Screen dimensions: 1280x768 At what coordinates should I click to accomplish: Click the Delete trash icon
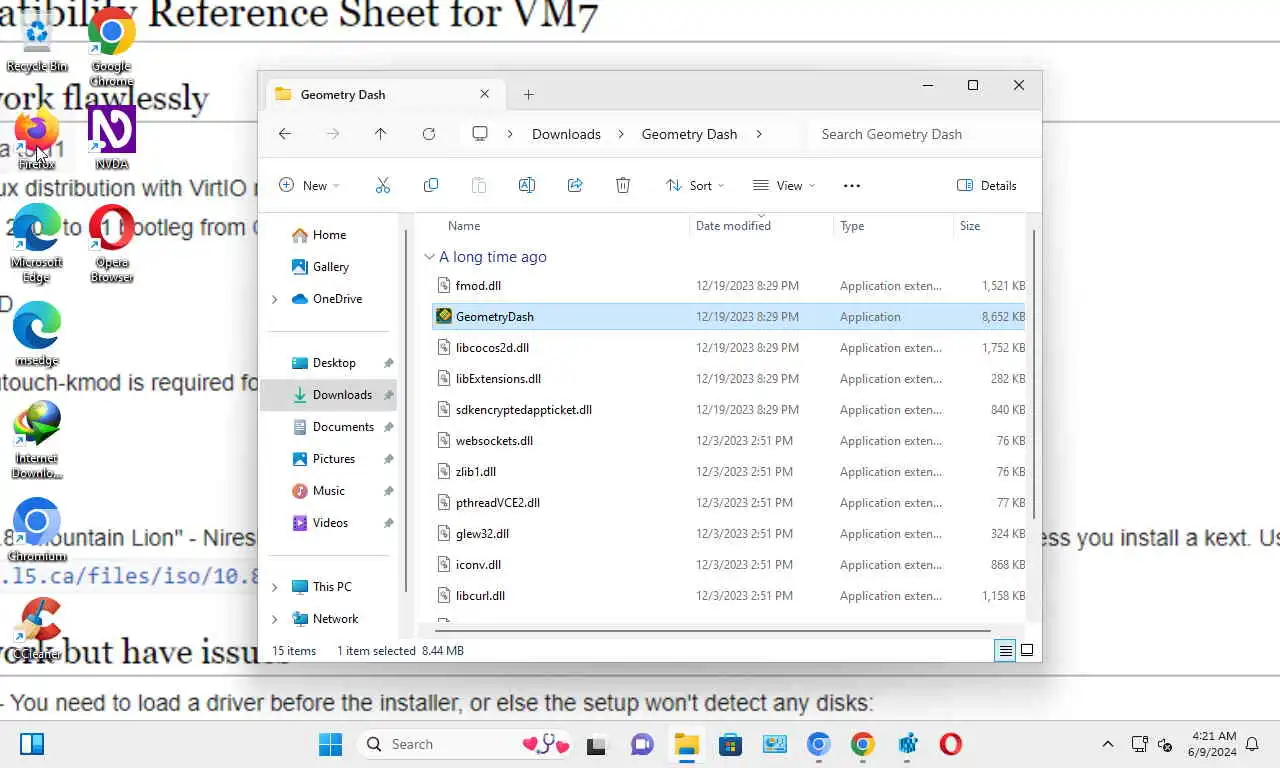(623, 185)
